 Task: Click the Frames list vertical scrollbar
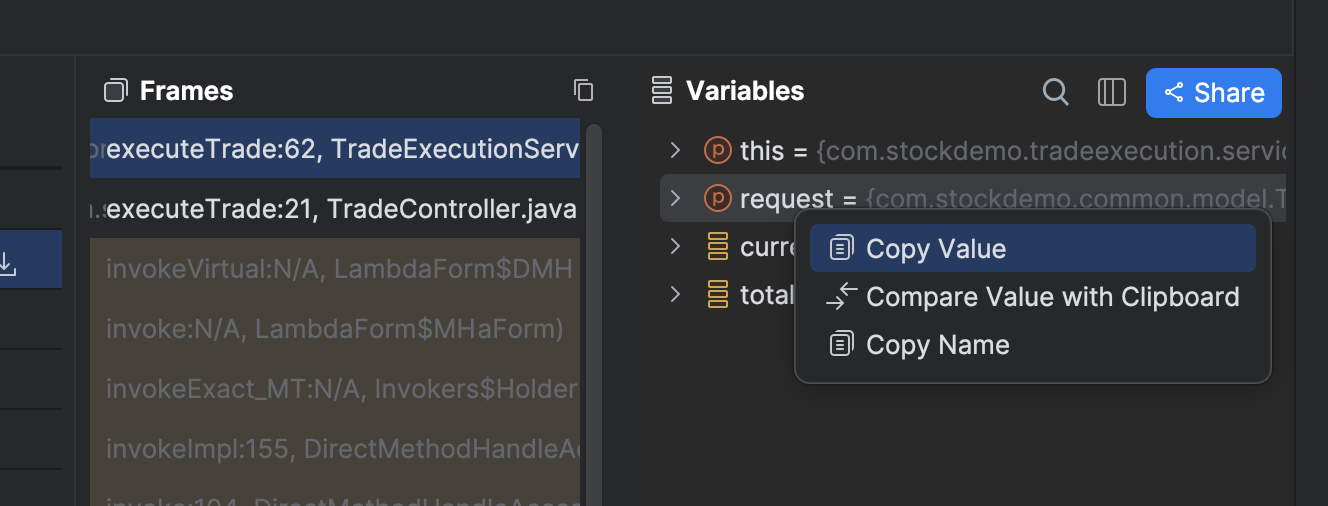click(x=593, y=300)
